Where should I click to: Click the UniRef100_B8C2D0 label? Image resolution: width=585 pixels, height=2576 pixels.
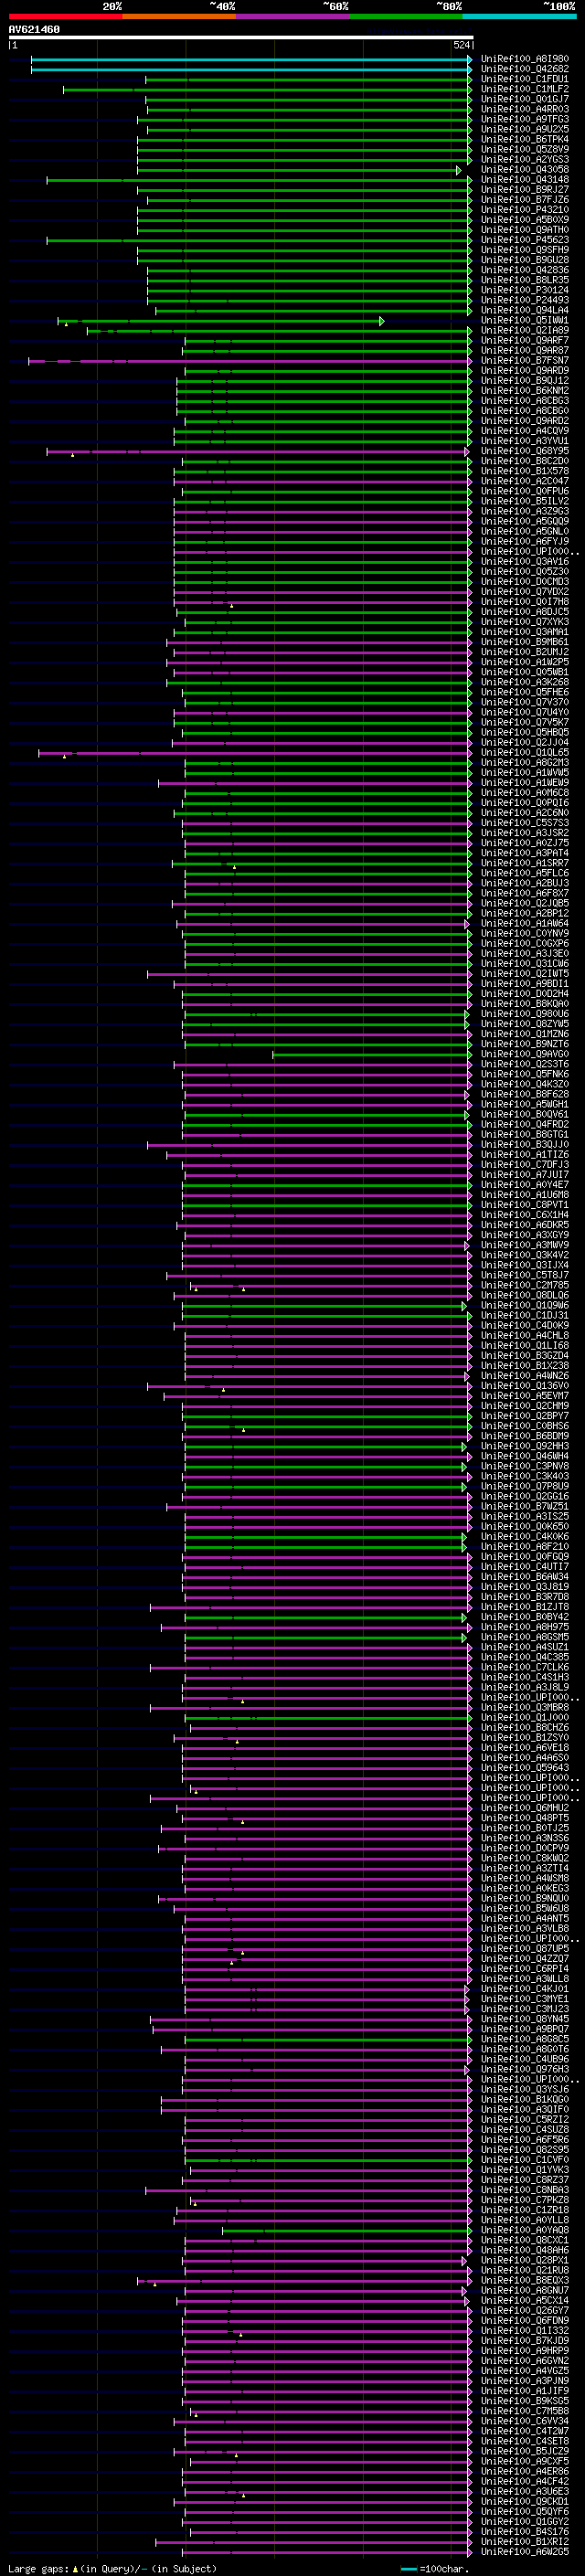coord(525,461)
